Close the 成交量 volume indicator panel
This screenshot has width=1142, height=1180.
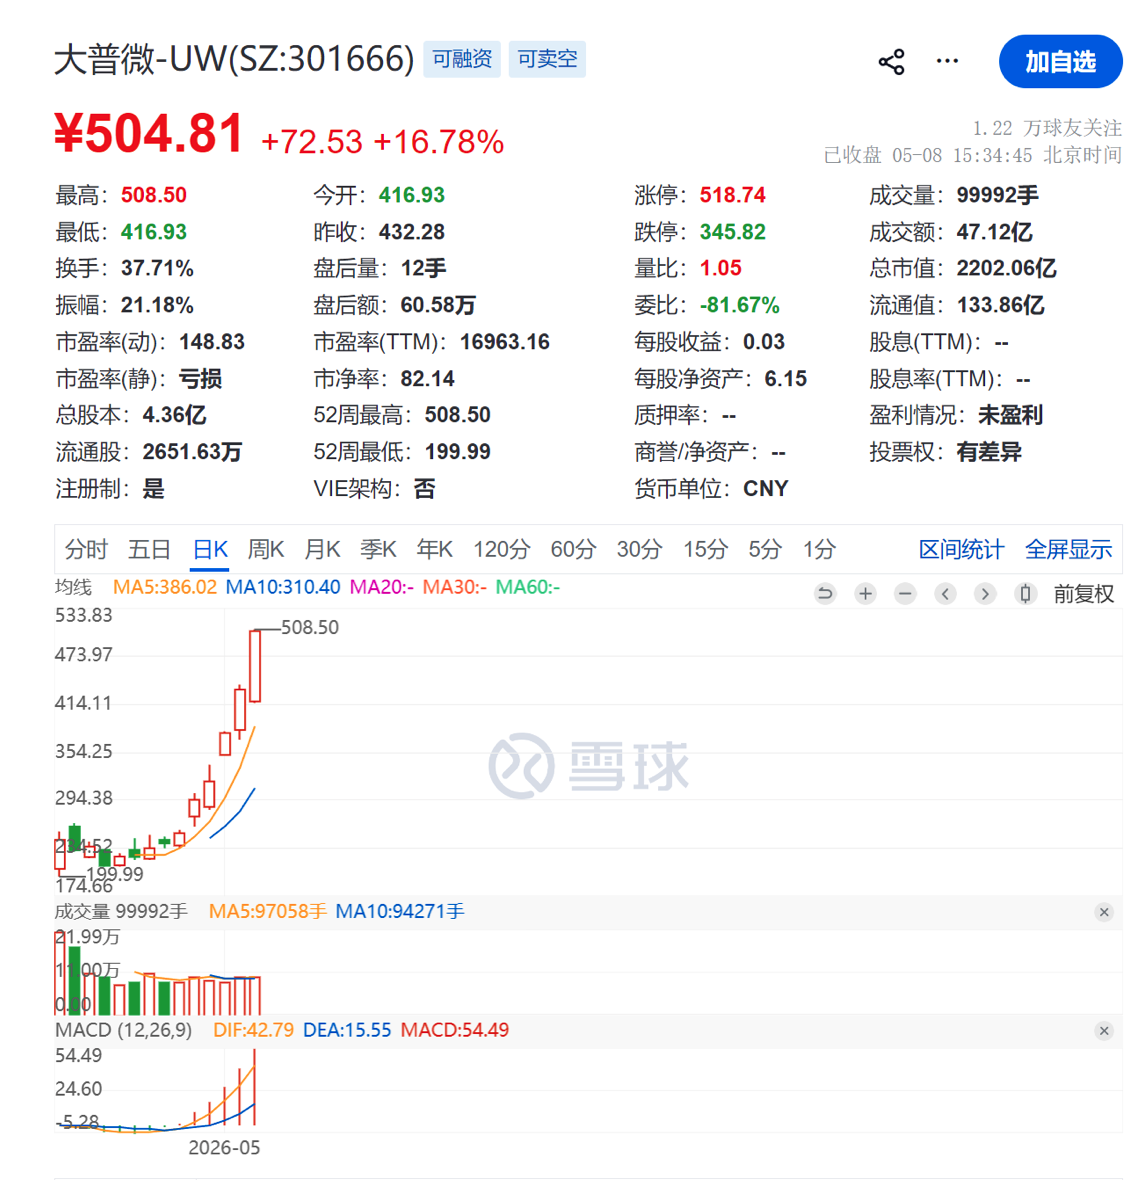pos(1104,912)
